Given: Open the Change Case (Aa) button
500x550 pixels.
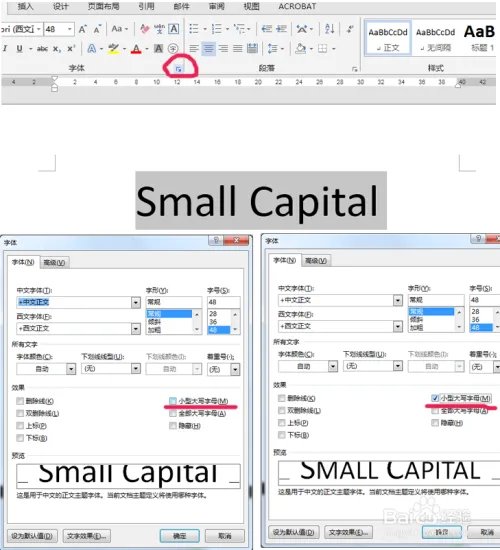Looking at the screenshot, I should pyautogui.click(x=119, y=29).
